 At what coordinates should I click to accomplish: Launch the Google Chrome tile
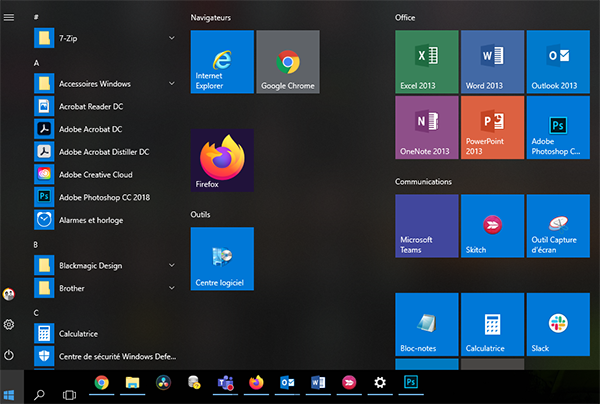287,61
